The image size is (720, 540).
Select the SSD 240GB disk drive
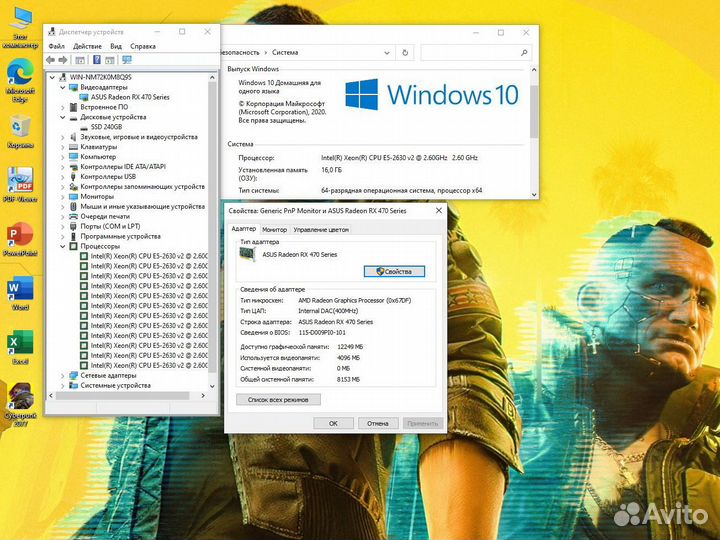pos(106,127)
